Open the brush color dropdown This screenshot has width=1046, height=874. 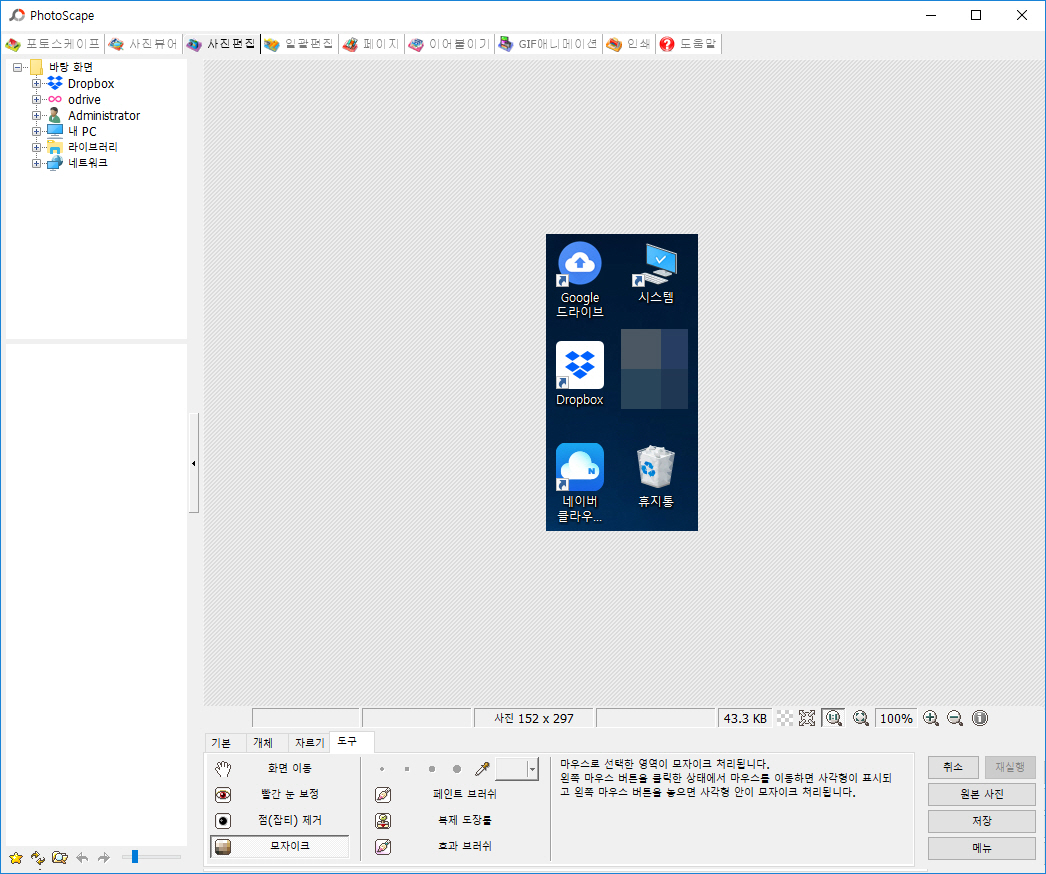coord(532,769)
